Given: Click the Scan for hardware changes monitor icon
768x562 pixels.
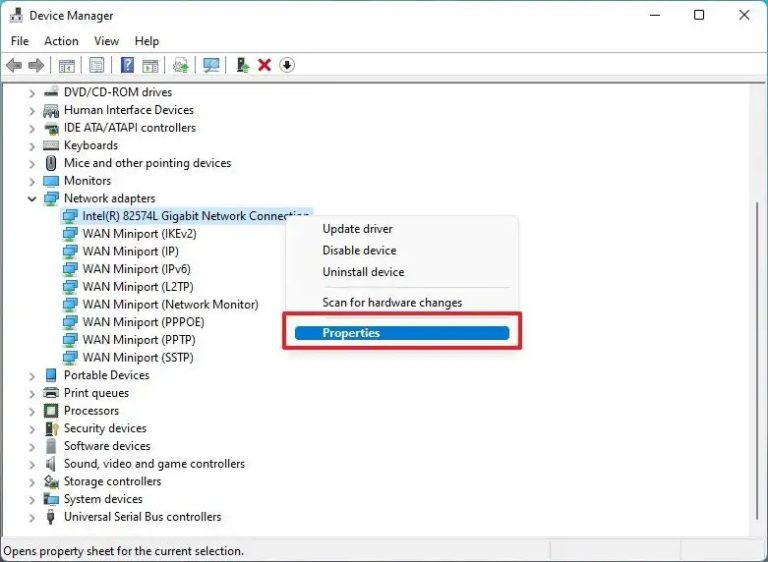Looking at the screenshot, I should coord(211,65).
